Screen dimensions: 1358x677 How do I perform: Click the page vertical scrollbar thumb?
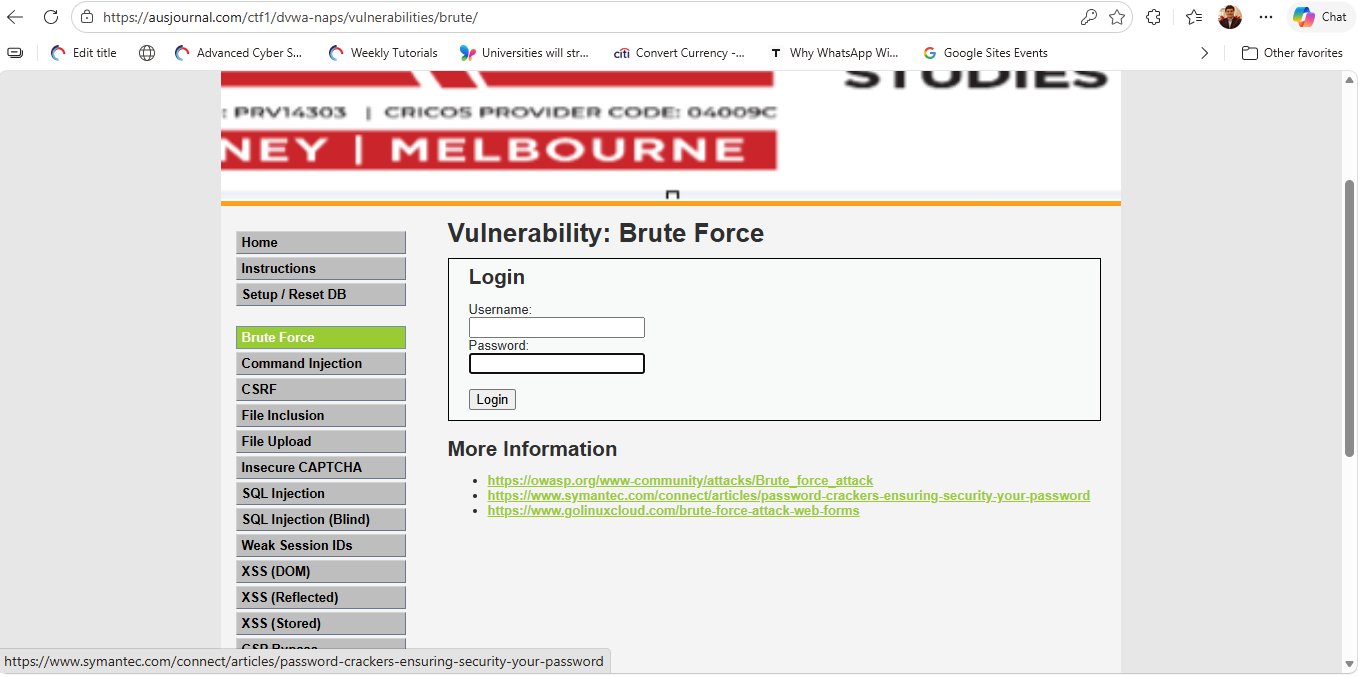1350,318
